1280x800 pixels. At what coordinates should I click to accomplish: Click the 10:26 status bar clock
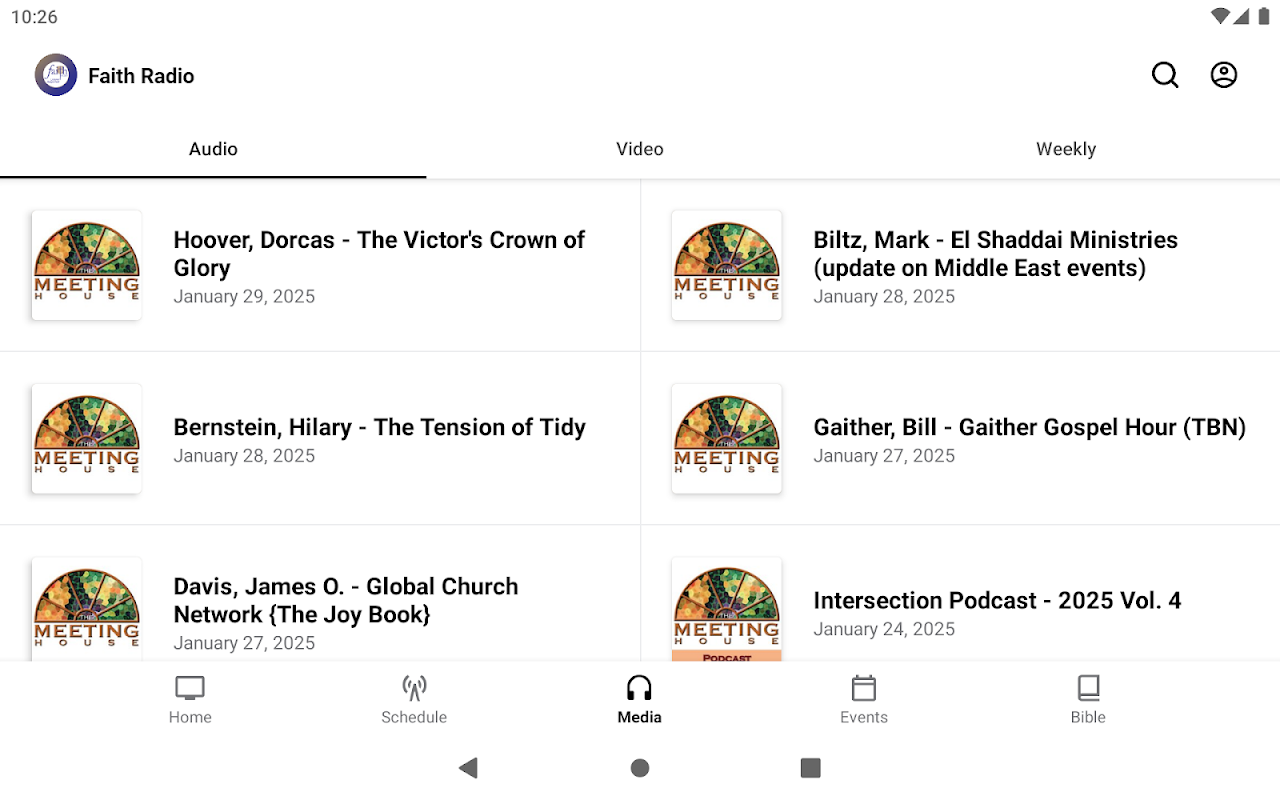pos(34,17)
